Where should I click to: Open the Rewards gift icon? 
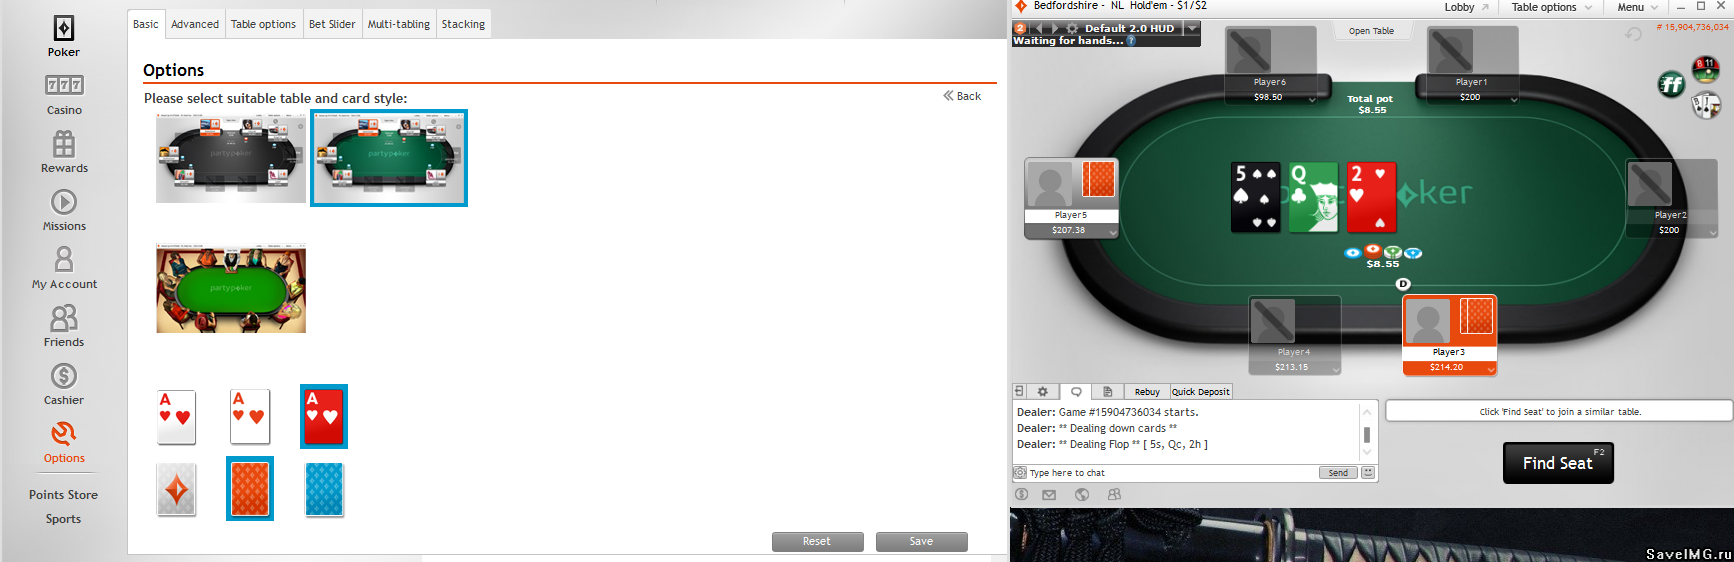(x=64, y=144)
